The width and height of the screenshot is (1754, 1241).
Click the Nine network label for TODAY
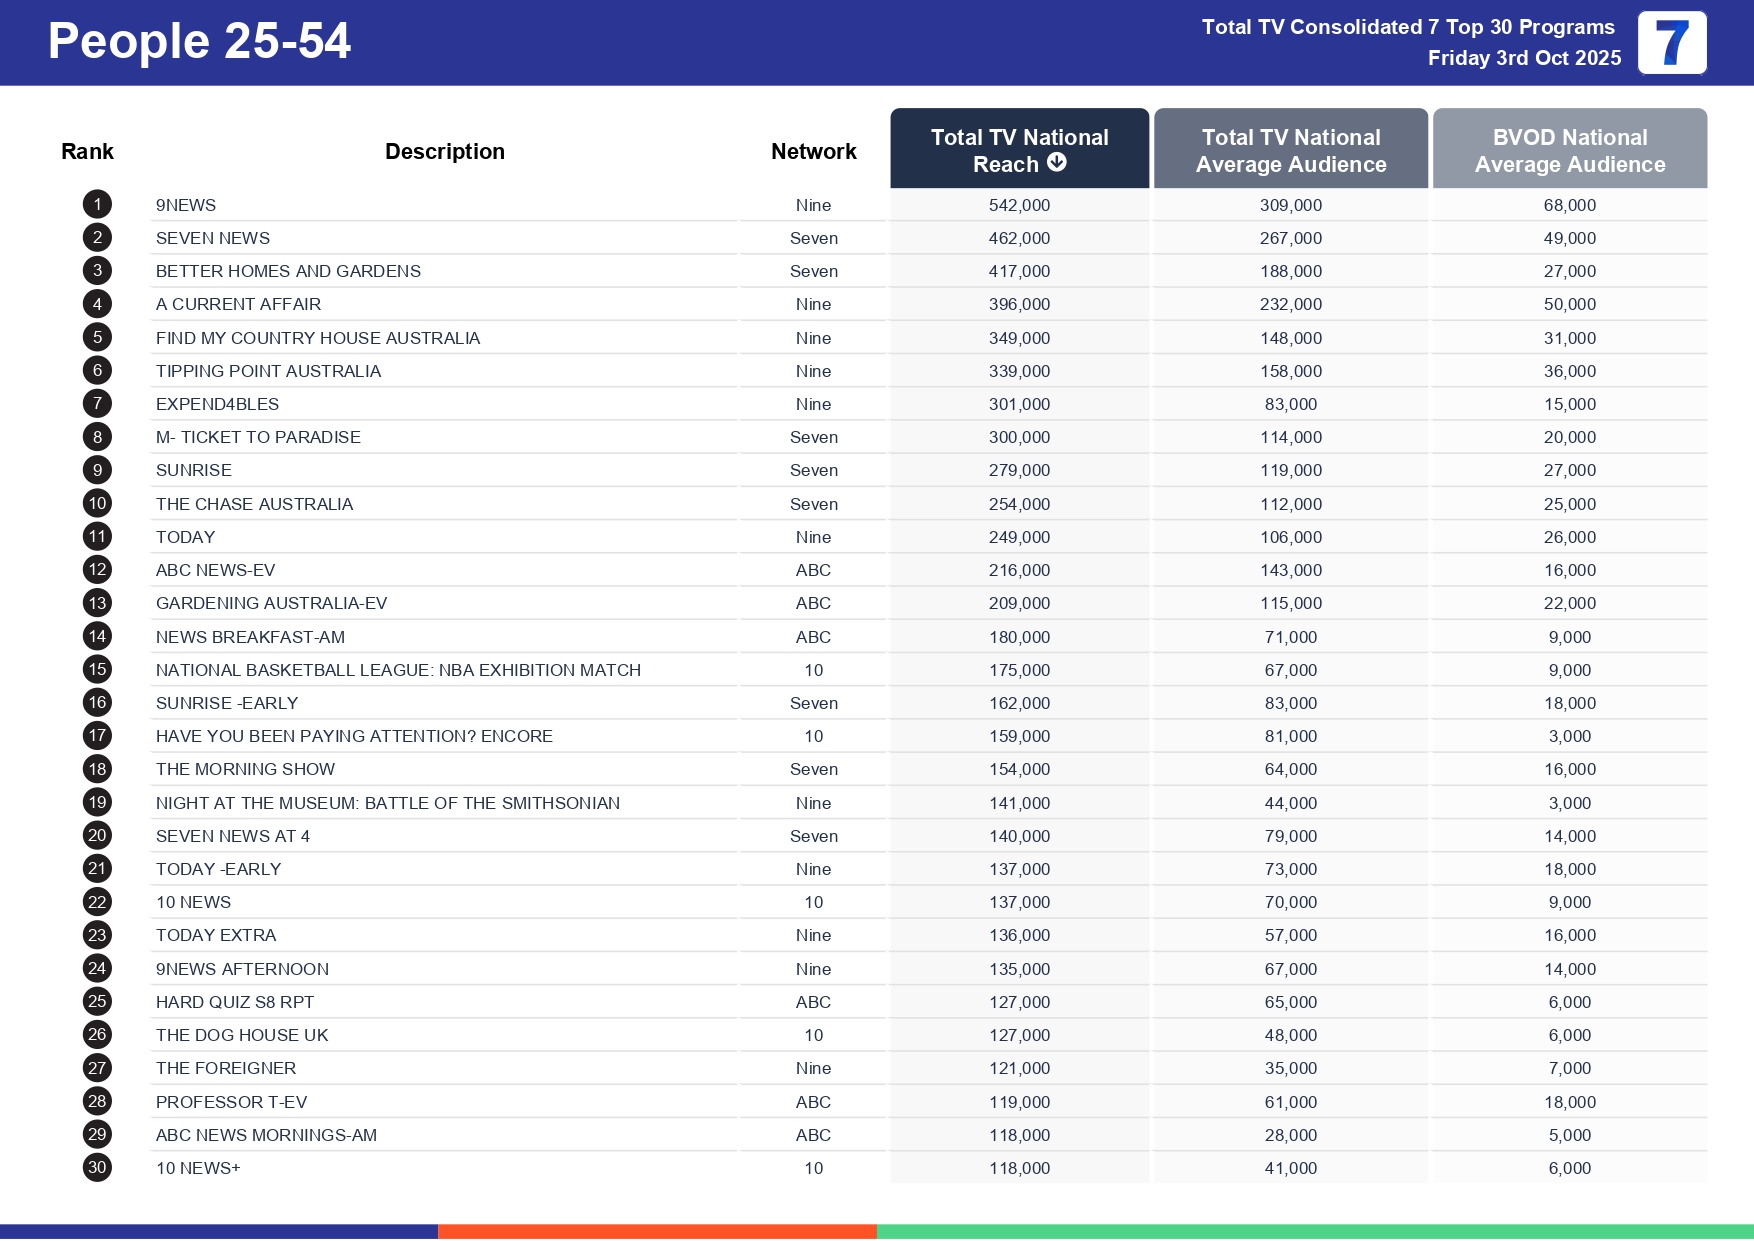coord(813,537)
